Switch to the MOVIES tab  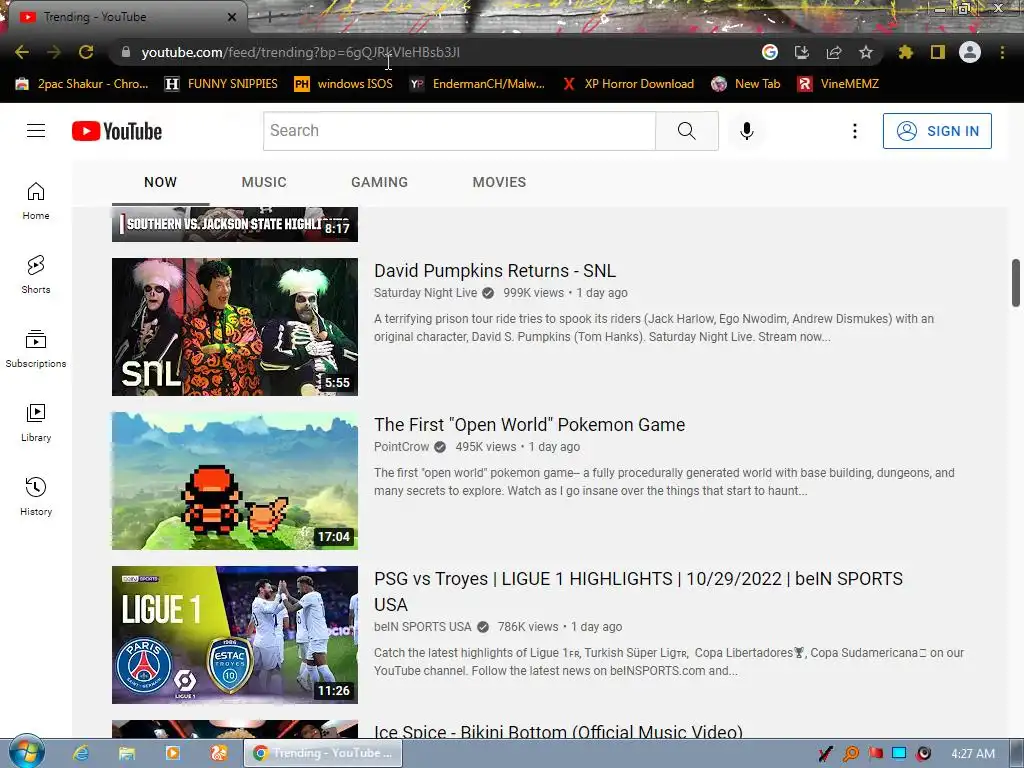[x=499, y=182]
